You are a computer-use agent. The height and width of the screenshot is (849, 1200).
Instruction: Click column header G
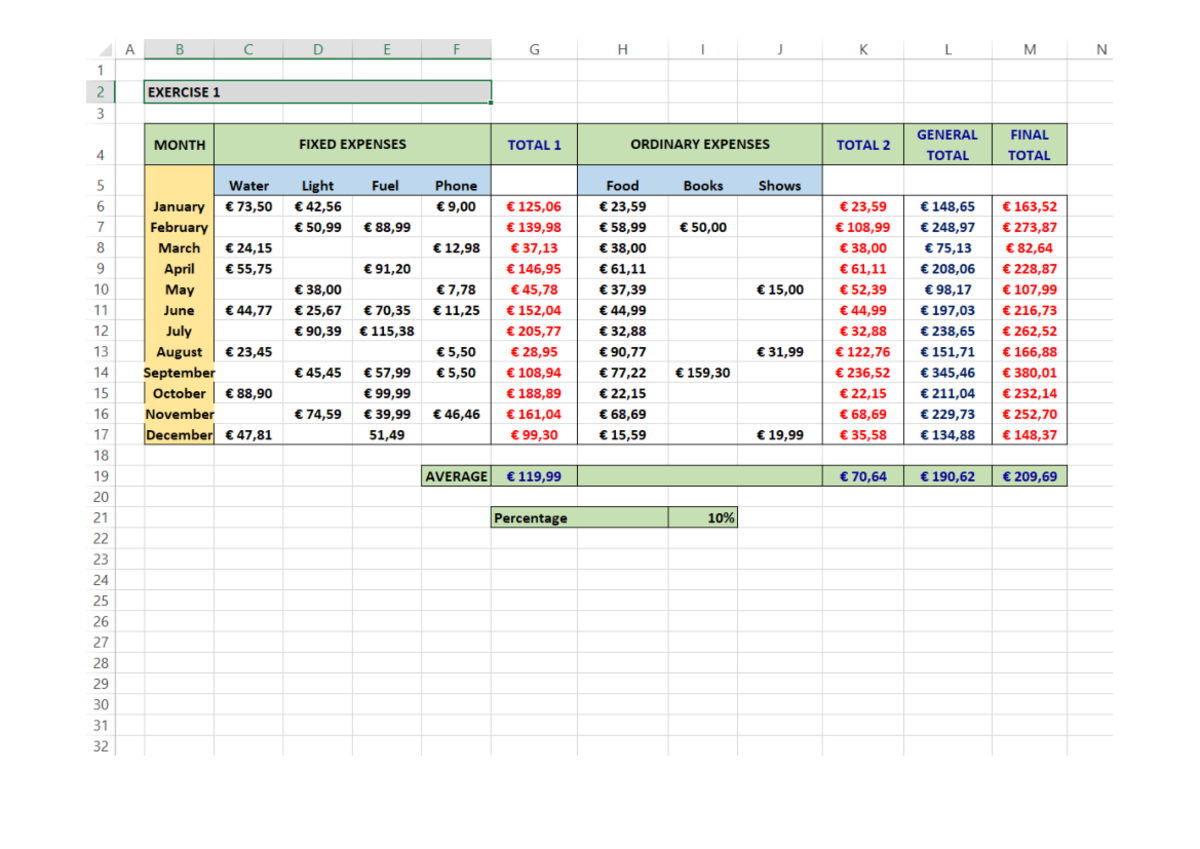coord(534,49)
